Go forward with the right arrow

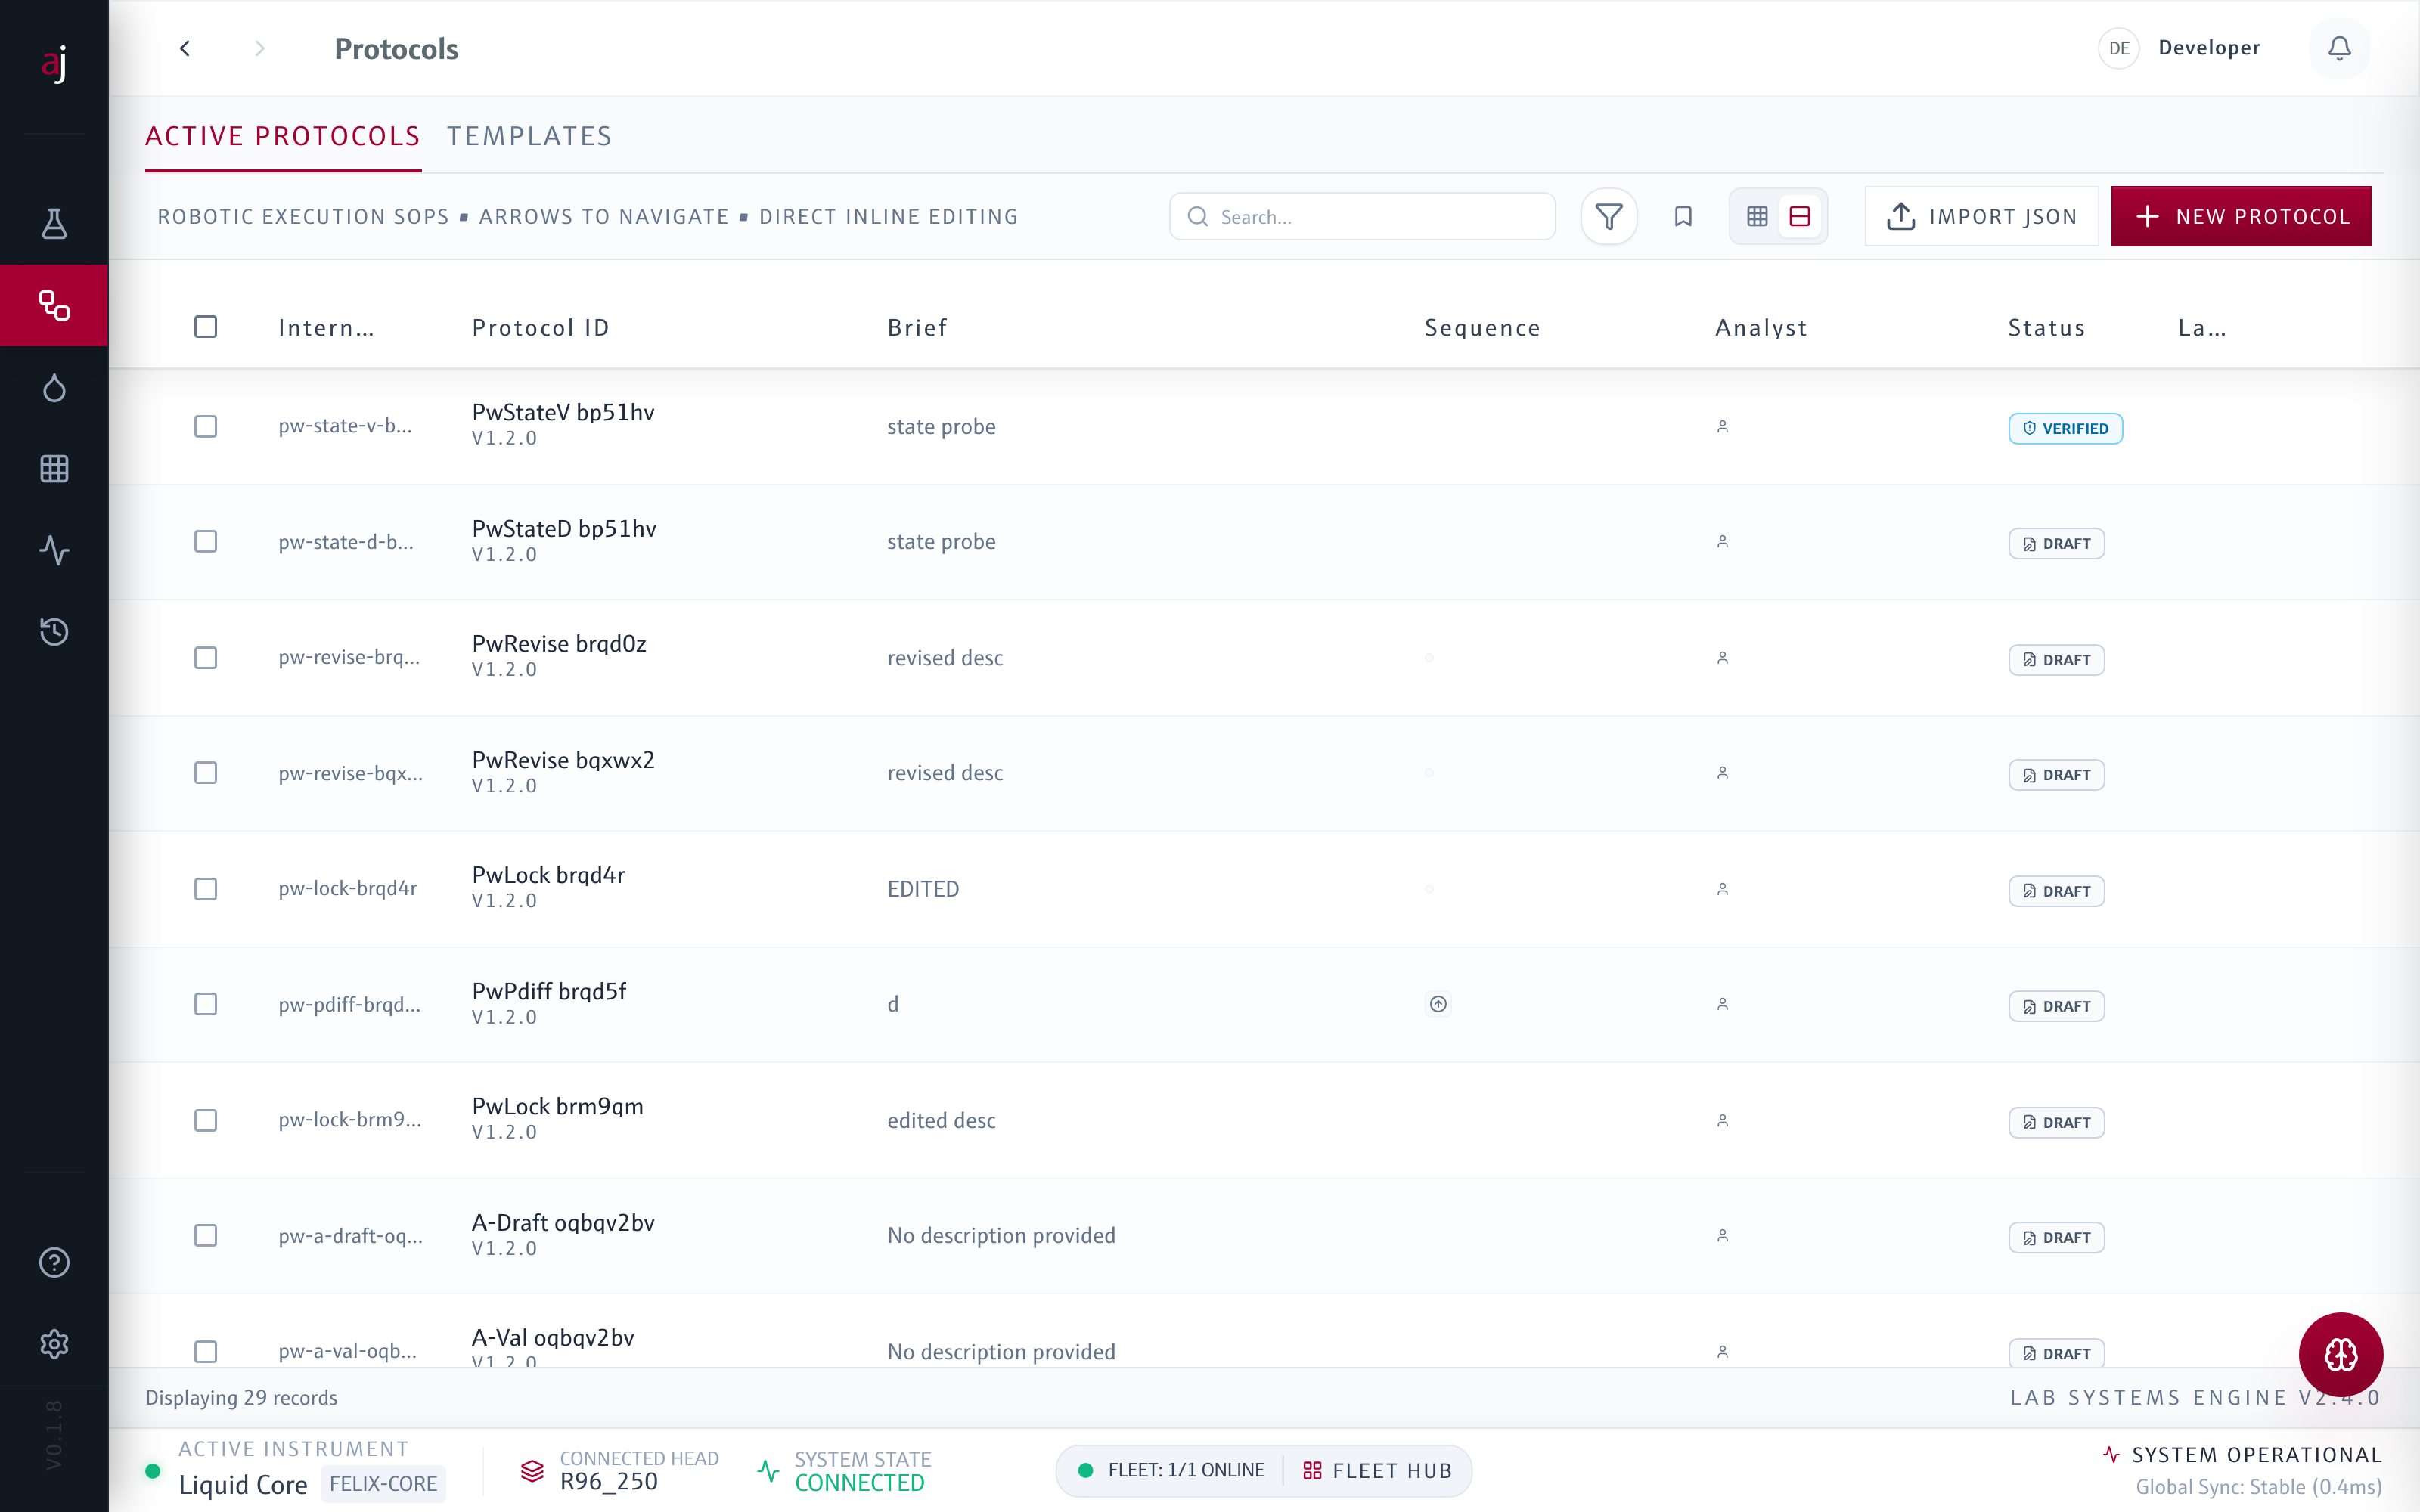point(260,48)
